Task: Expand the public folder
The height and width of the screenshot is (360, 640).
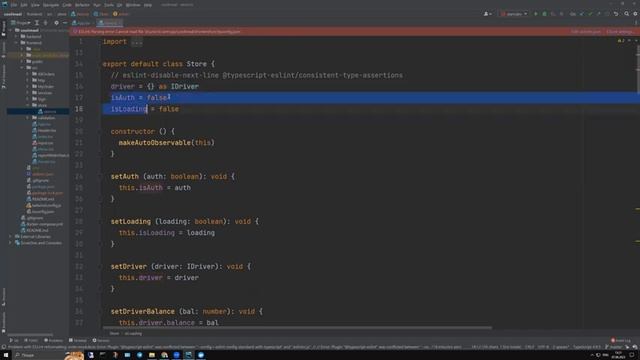Action: coord(22,61)
